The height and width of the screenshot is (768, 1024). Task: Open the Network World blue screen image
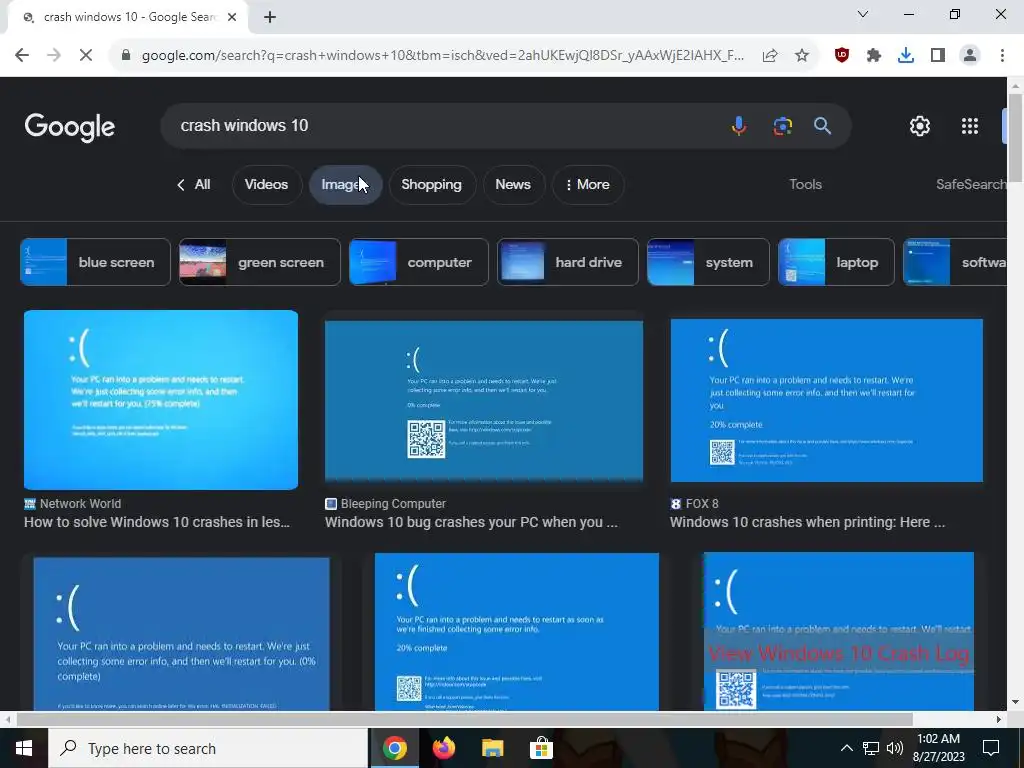(161, 400)
